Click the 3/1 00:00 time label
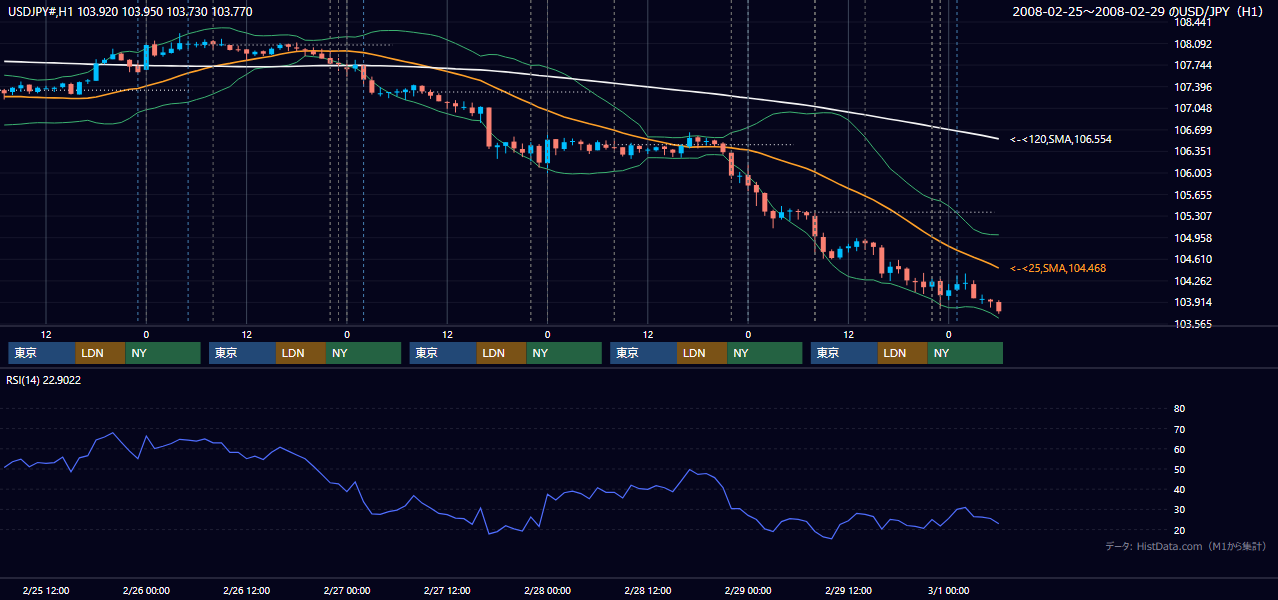The width and height of the screenshot is (1278, 600). pyautogui.click(x=948, y=590)
